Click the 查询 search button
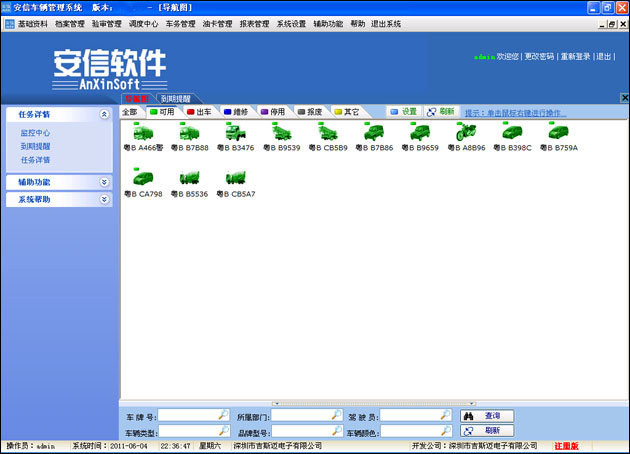The image size is (630, 454). (x=487, y=415)
